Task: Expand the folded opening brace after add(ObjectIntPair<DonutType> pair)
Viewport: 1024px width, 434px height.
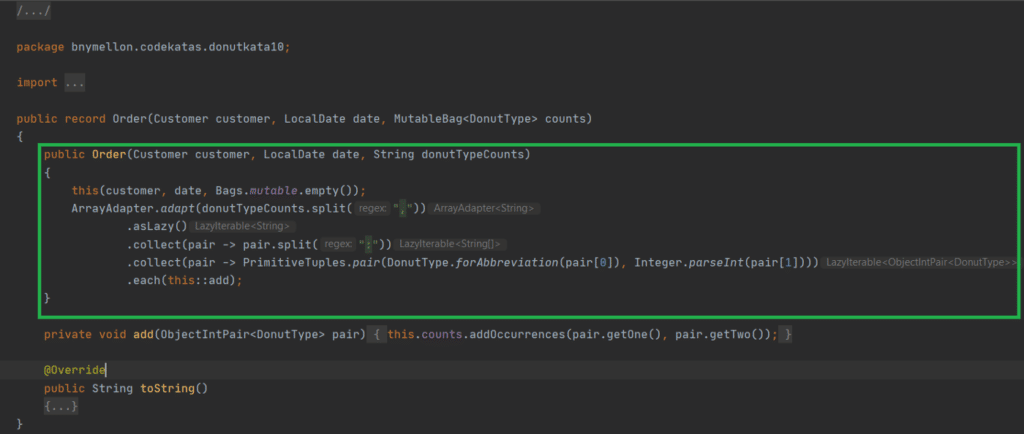Action: 377,335
